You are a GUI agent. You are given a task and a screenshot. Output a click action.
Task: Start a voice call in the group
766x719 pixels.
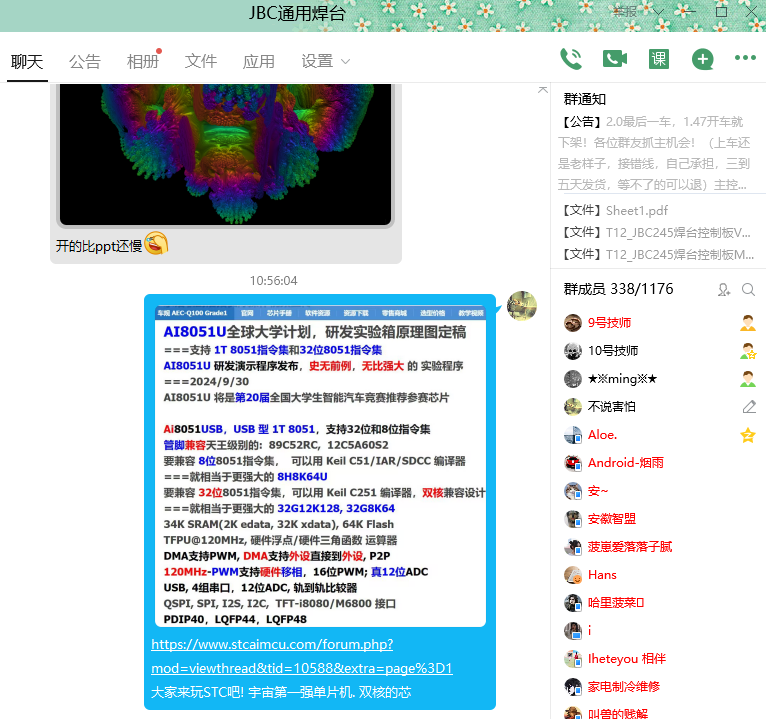pos(571,59)
